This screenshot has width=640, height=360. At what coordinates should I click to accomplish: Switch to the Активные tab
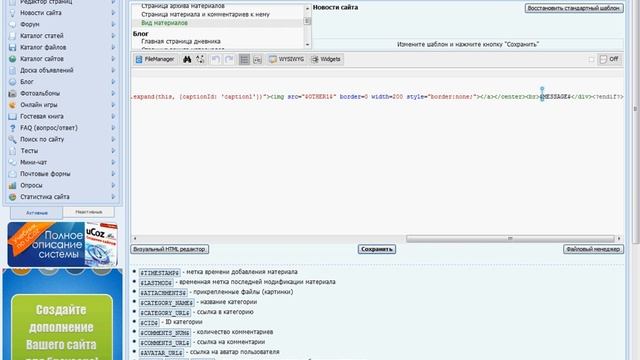click(37, 213)
